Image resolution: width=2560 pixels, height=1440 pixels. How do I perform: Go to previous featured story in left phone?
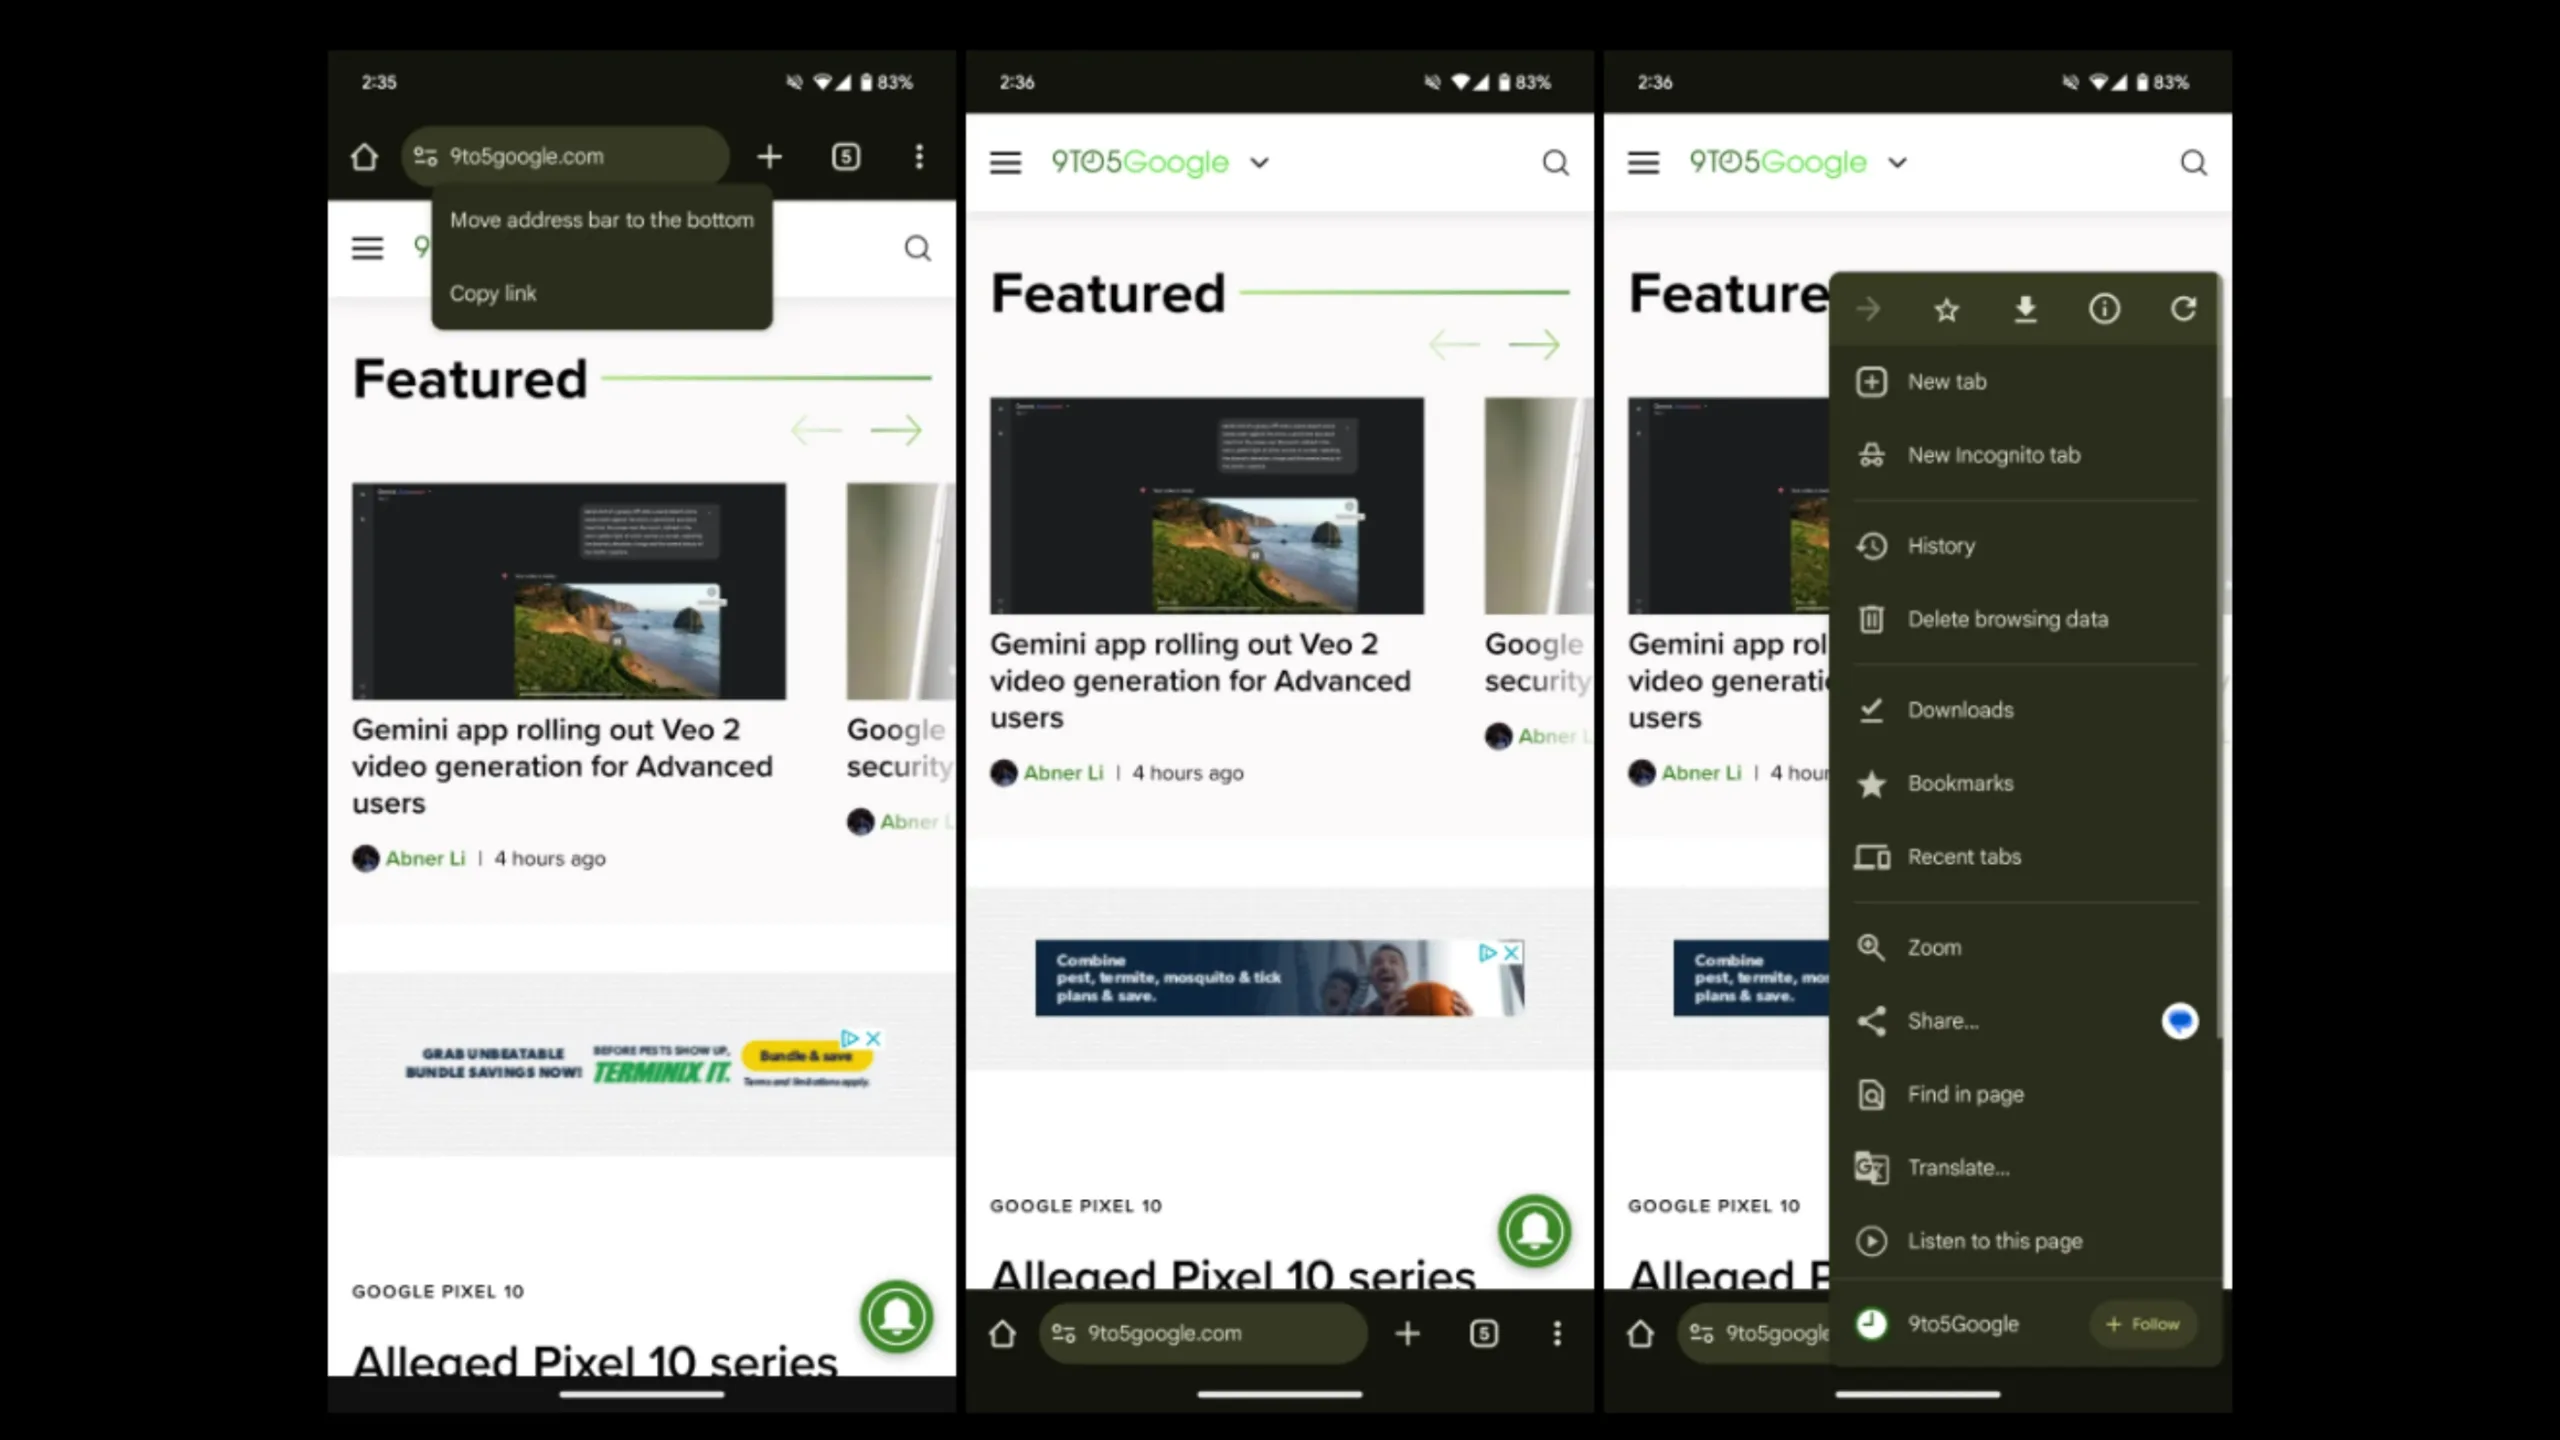click(x=816, y=430)
